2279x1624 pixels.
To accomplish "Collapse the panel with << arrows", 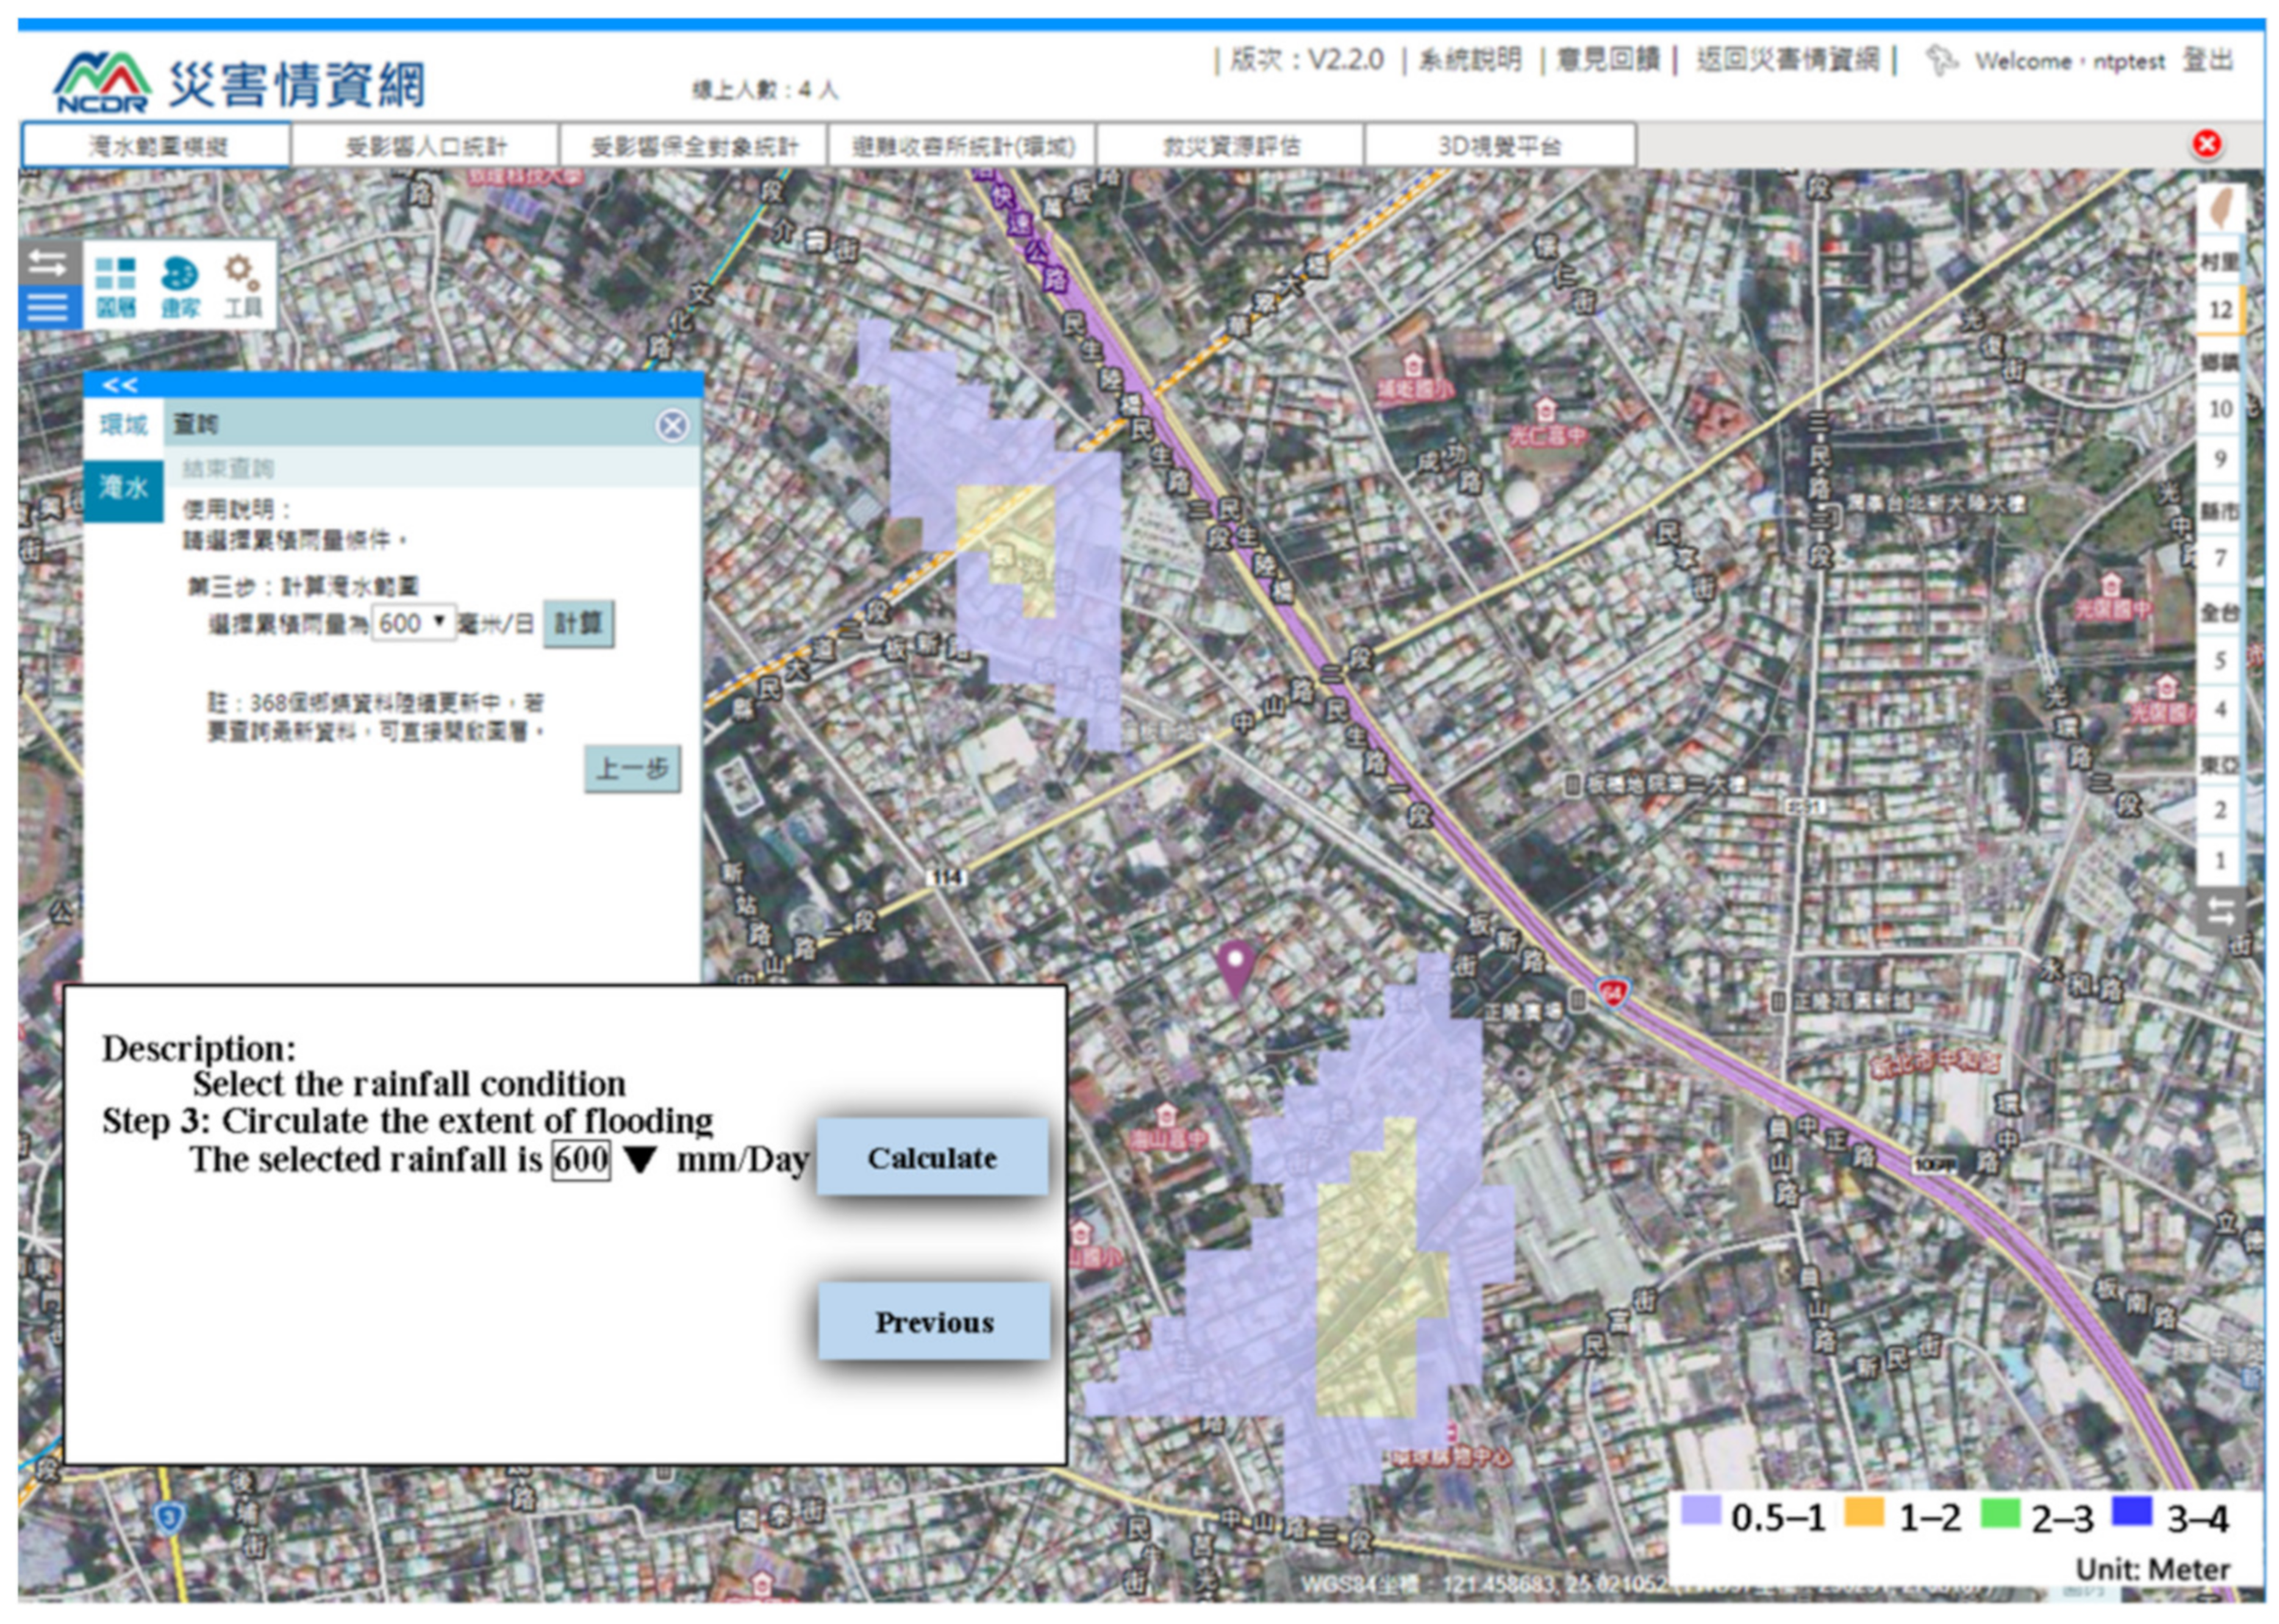I will tap(120, 385).
